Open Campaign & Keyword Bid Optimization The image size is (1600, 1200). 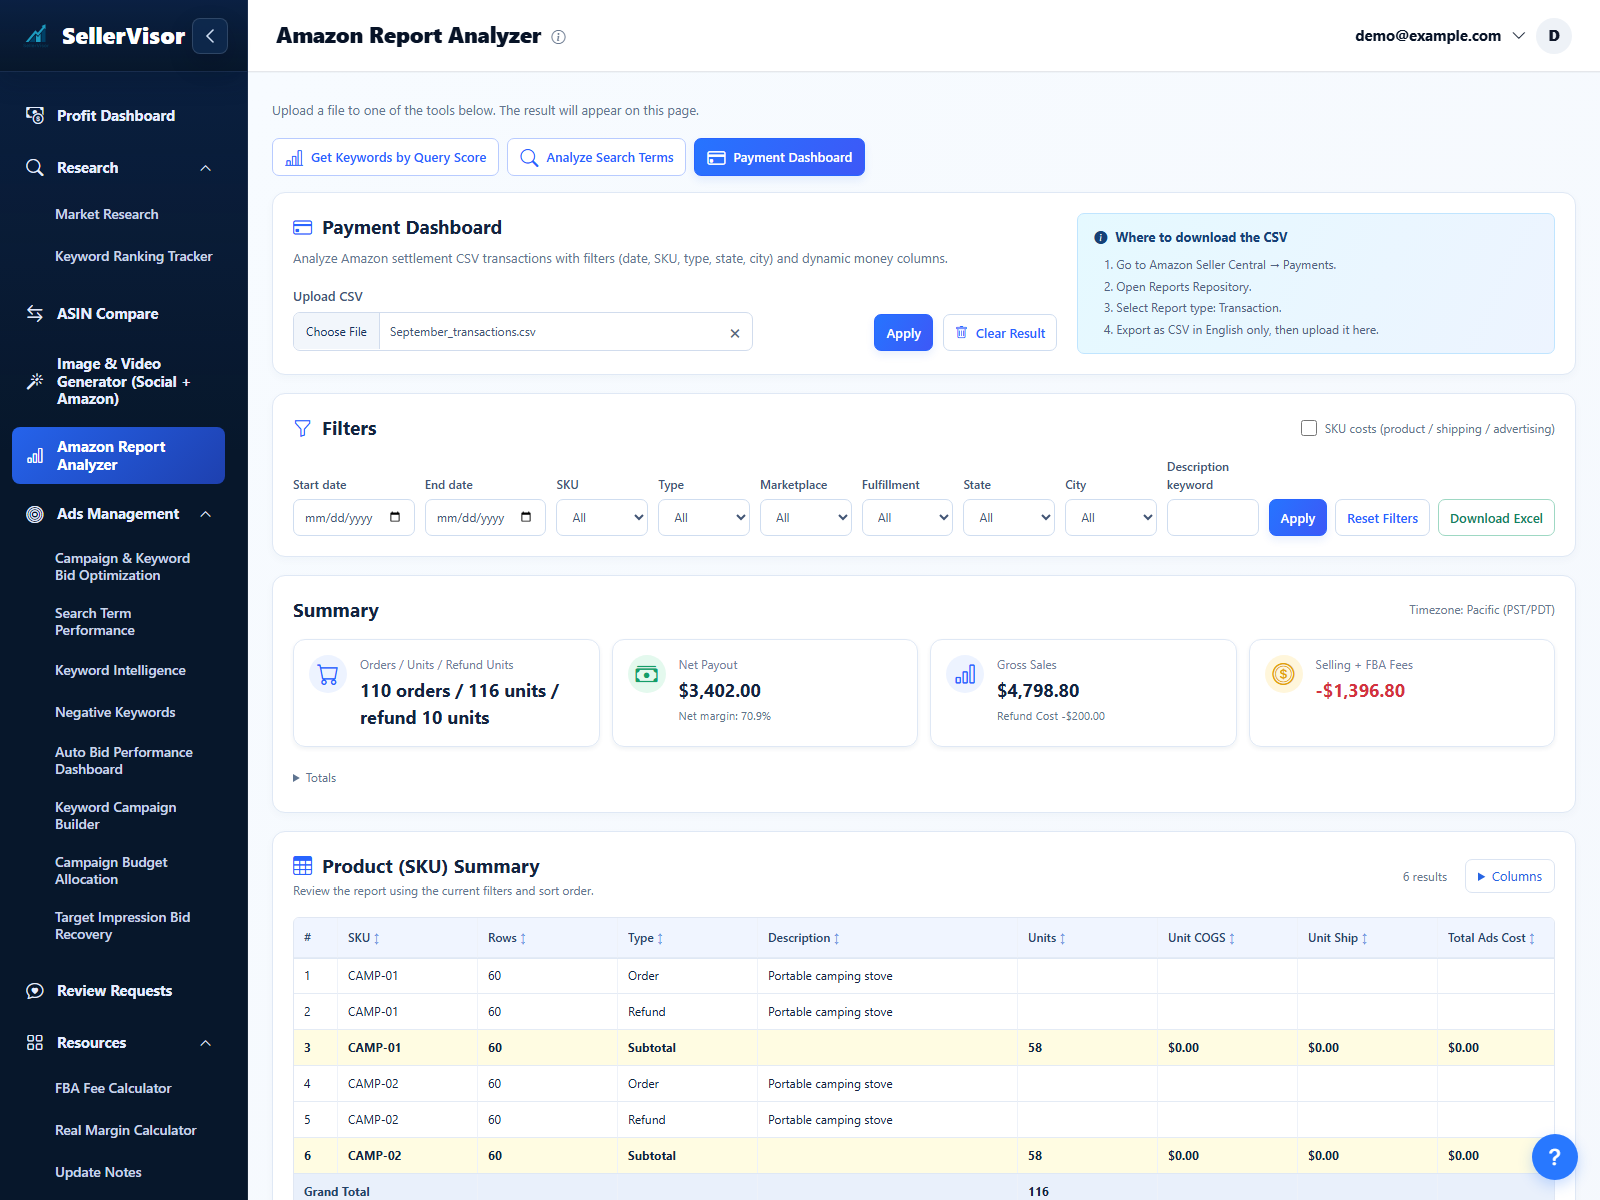coord(122,567)
